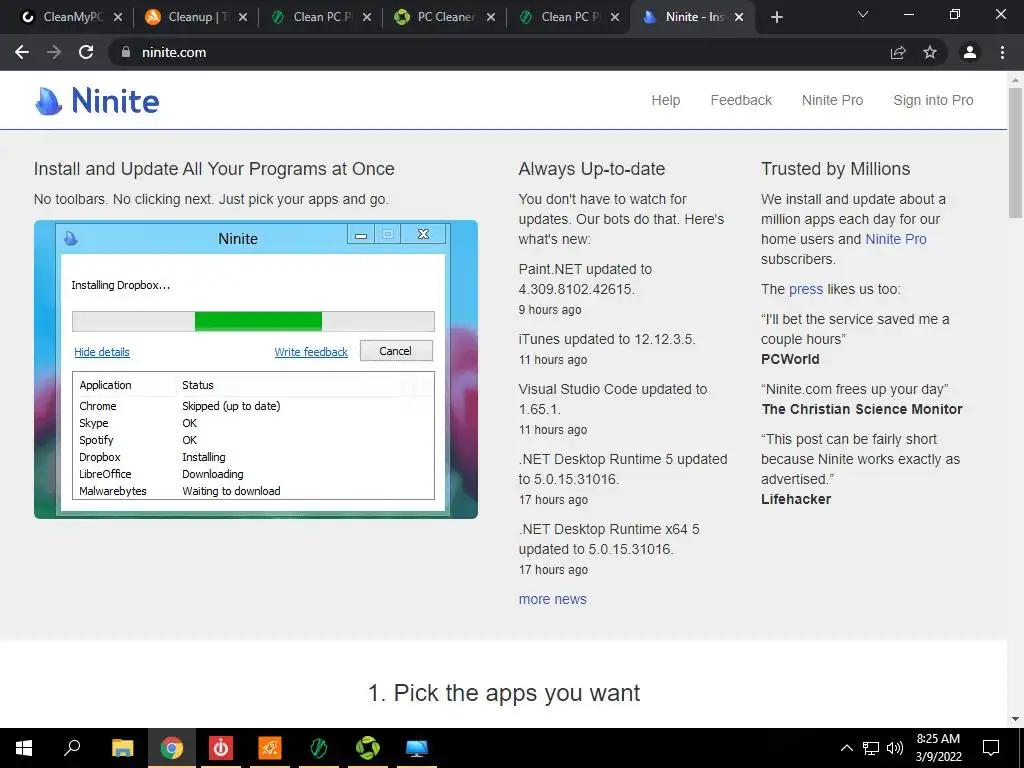Show hidden system tray icons
This screenshot has width=1024, height=768.
click(846, 748)
